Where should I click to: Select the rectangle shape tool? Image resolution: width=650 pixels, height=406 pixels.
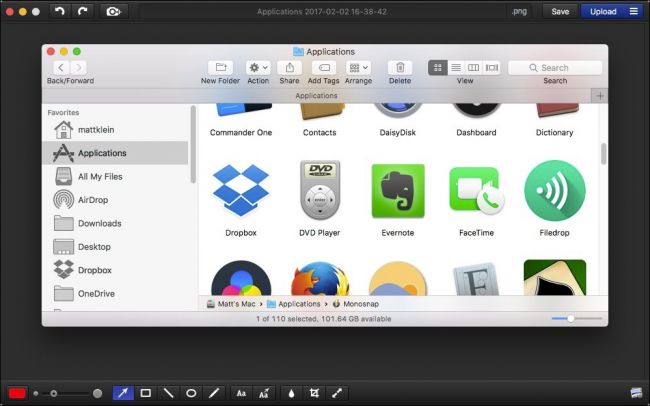(x=145, y=393)
